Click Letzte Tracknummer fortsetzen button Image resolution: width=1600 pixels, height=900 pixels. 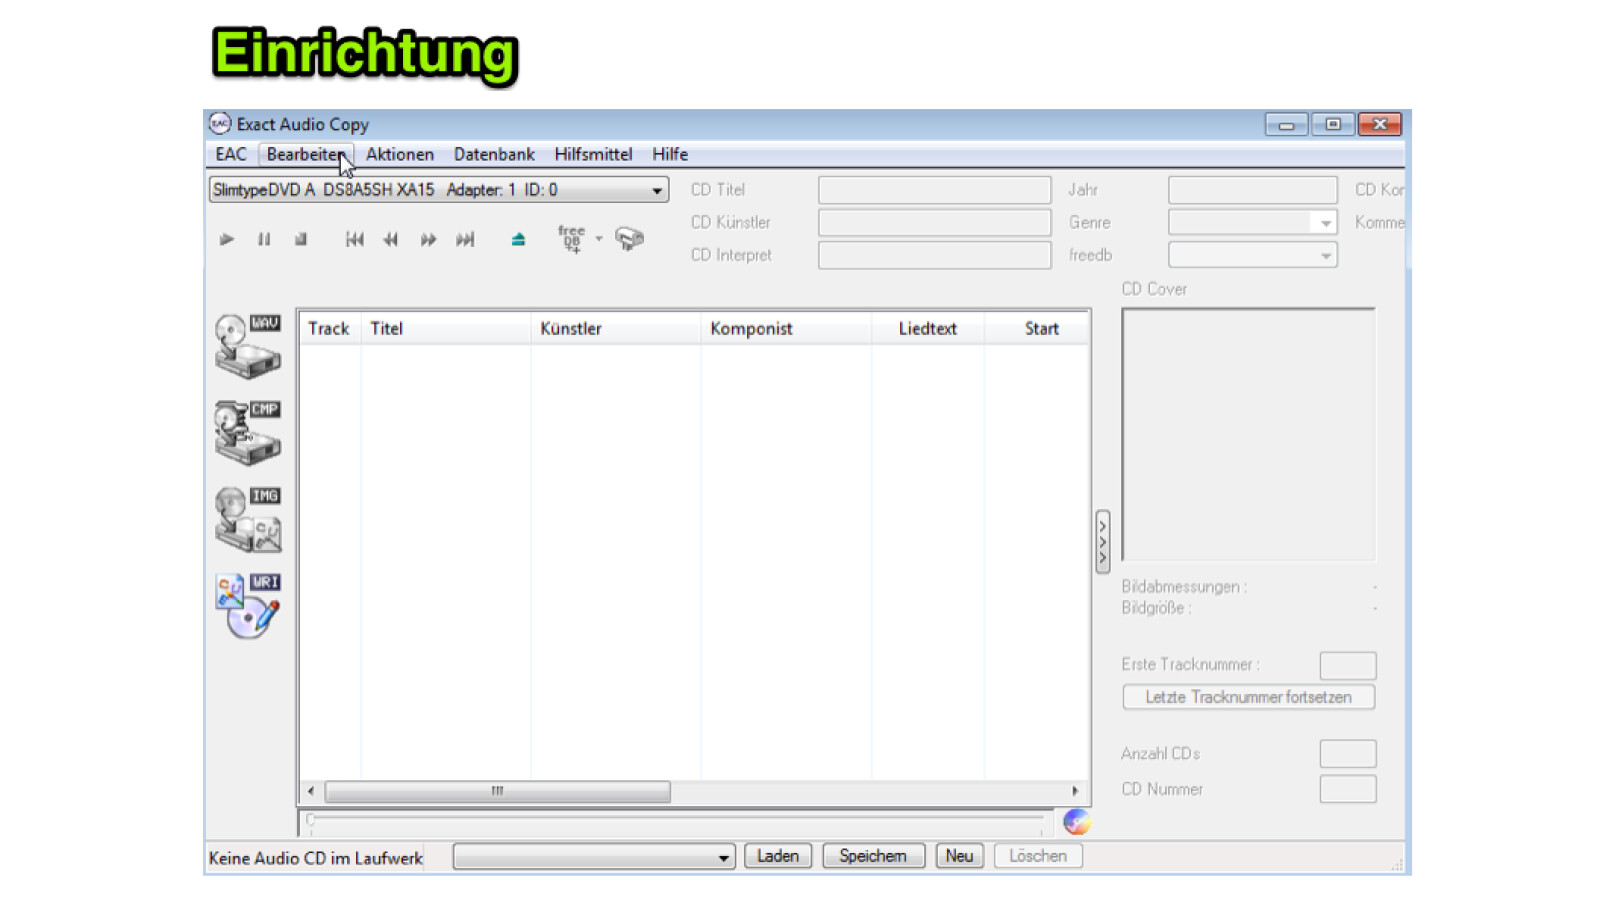point(1248,697)
